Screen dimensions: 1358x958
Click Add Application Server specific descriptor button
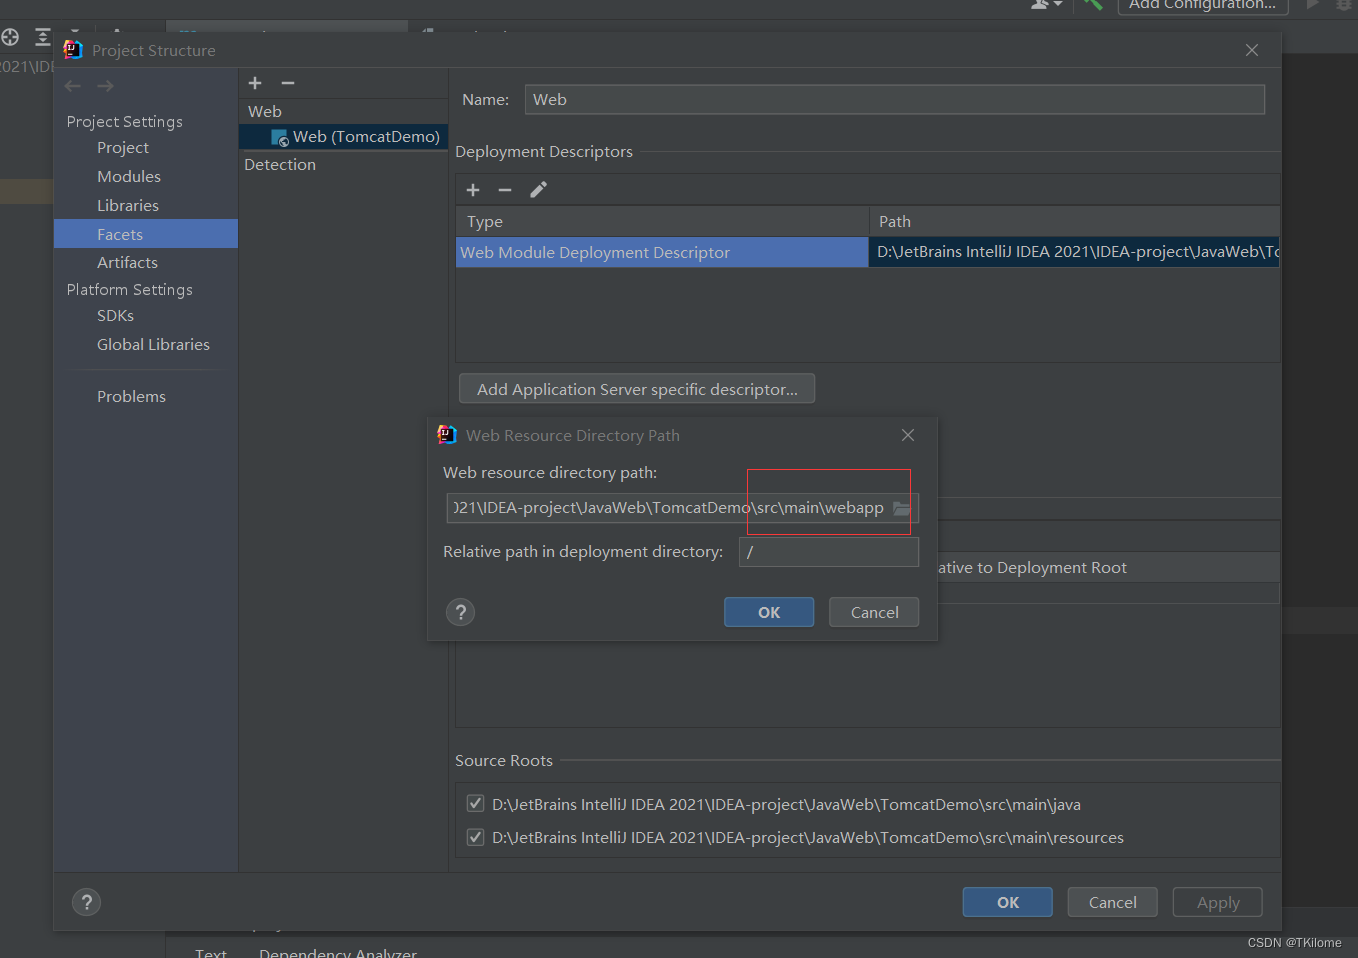coord(637,389)
